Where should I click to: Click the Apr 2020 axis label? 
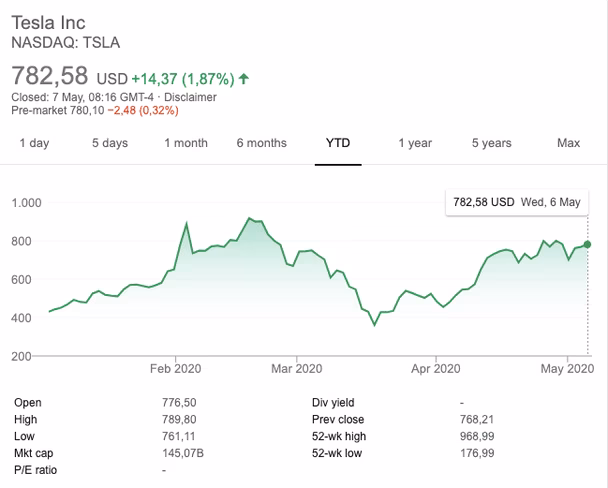pyautogui.click(x=436, y=368)
